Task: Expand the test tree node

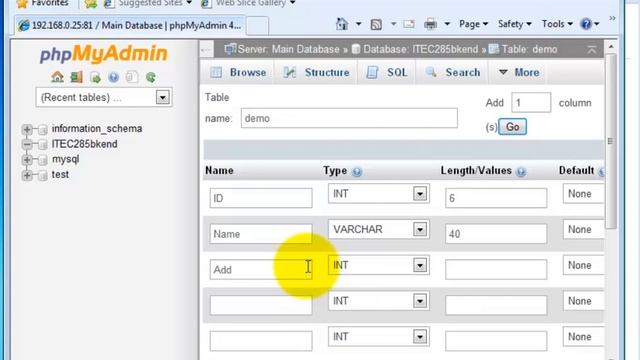Action: pos(27,175)
